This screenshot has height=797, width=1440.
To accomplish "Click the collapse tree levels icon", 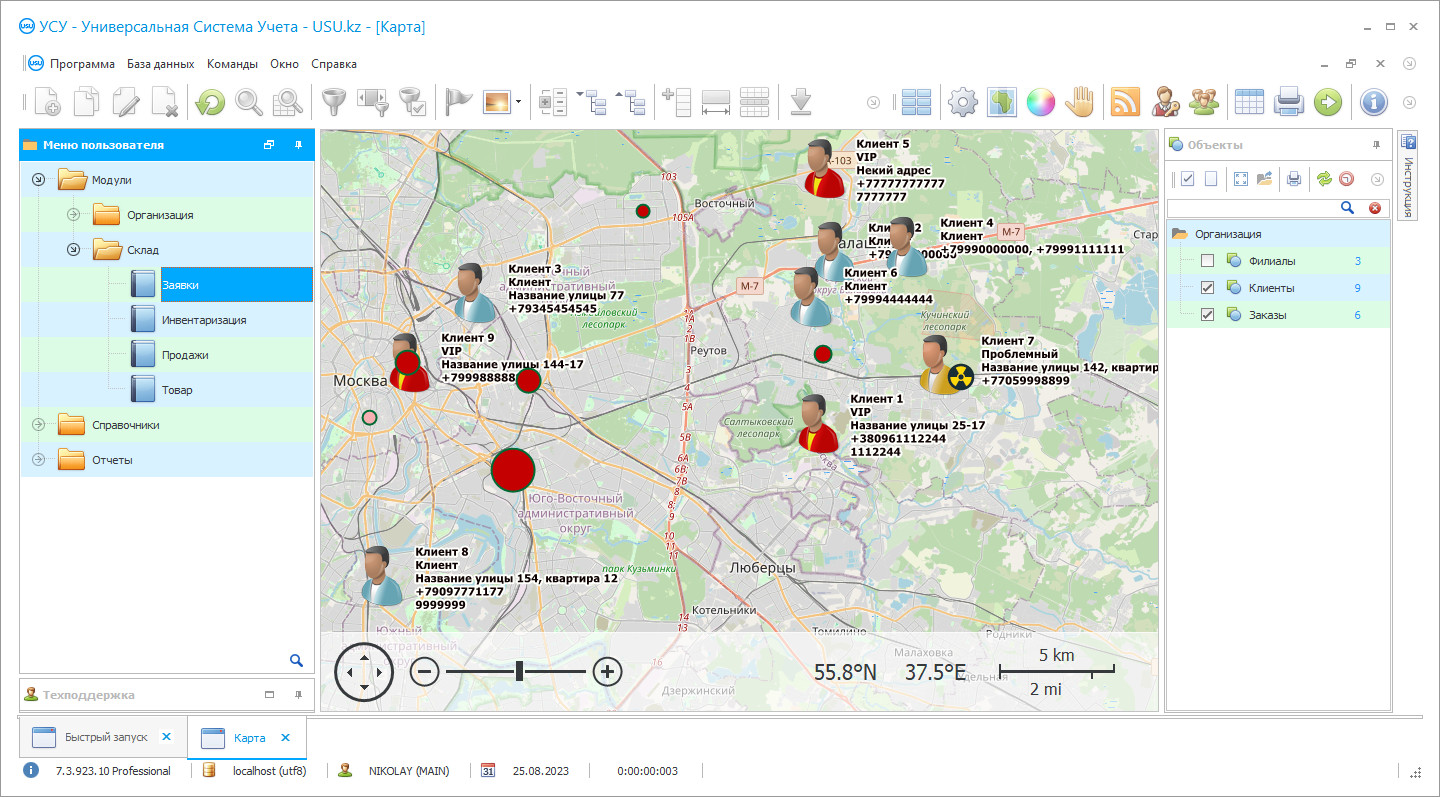I will click(x=631, y=101).
